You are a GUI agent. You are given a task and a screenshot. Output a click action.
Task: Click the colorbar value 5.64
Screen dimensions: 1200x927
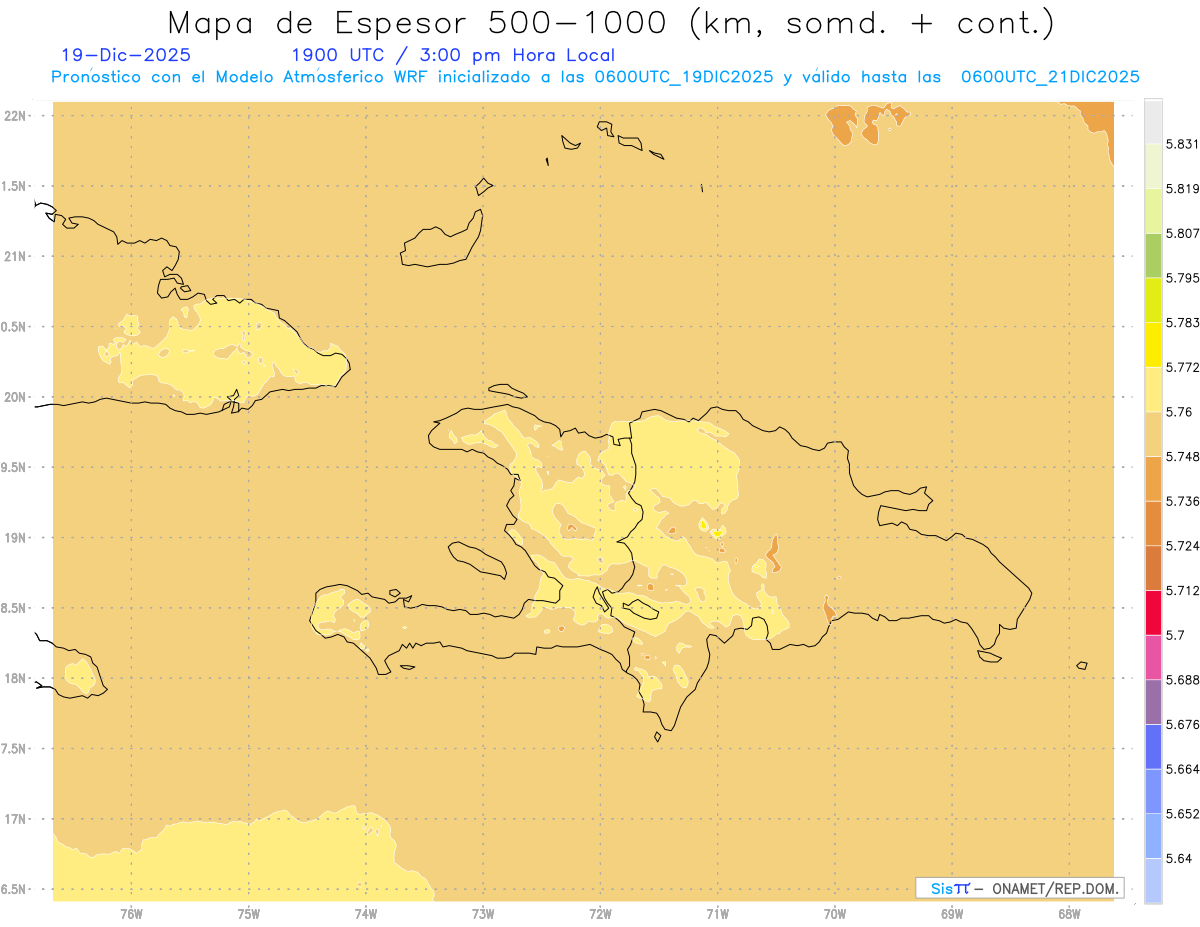(1179, 858)
